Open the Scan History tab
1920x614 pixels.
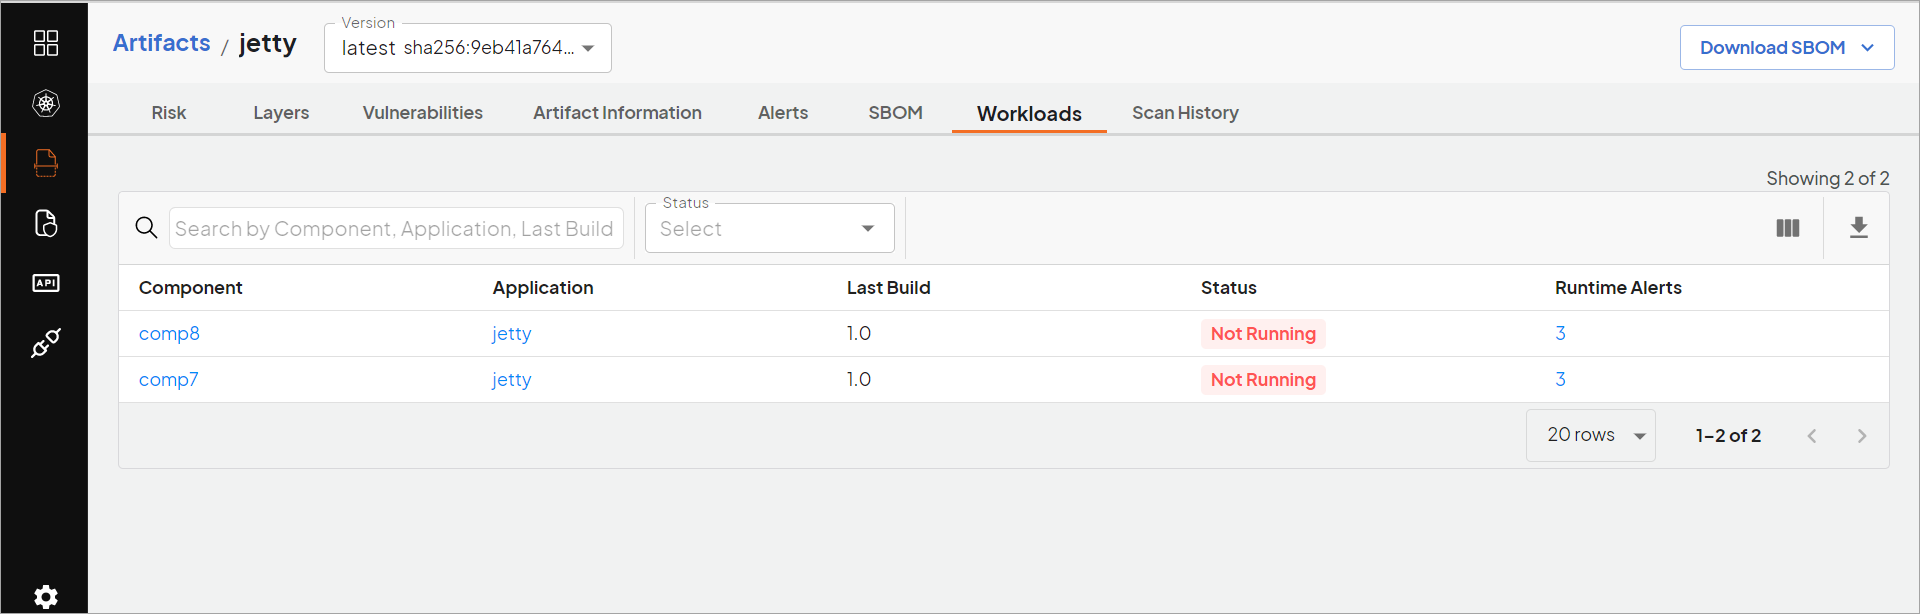tap(1185, 113)
